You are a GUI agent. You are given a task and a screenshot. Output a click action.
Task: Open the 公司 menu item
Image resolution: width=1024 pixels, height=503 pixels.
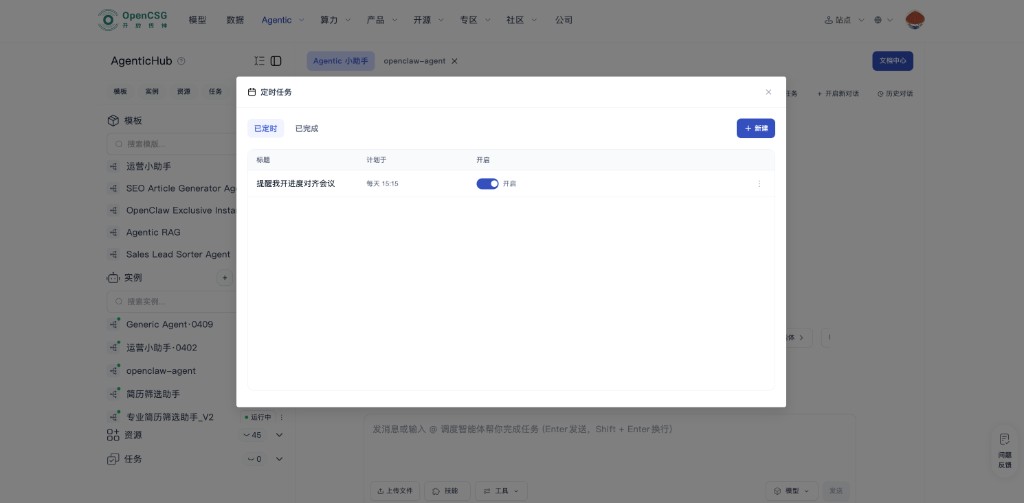click(564, 20)
